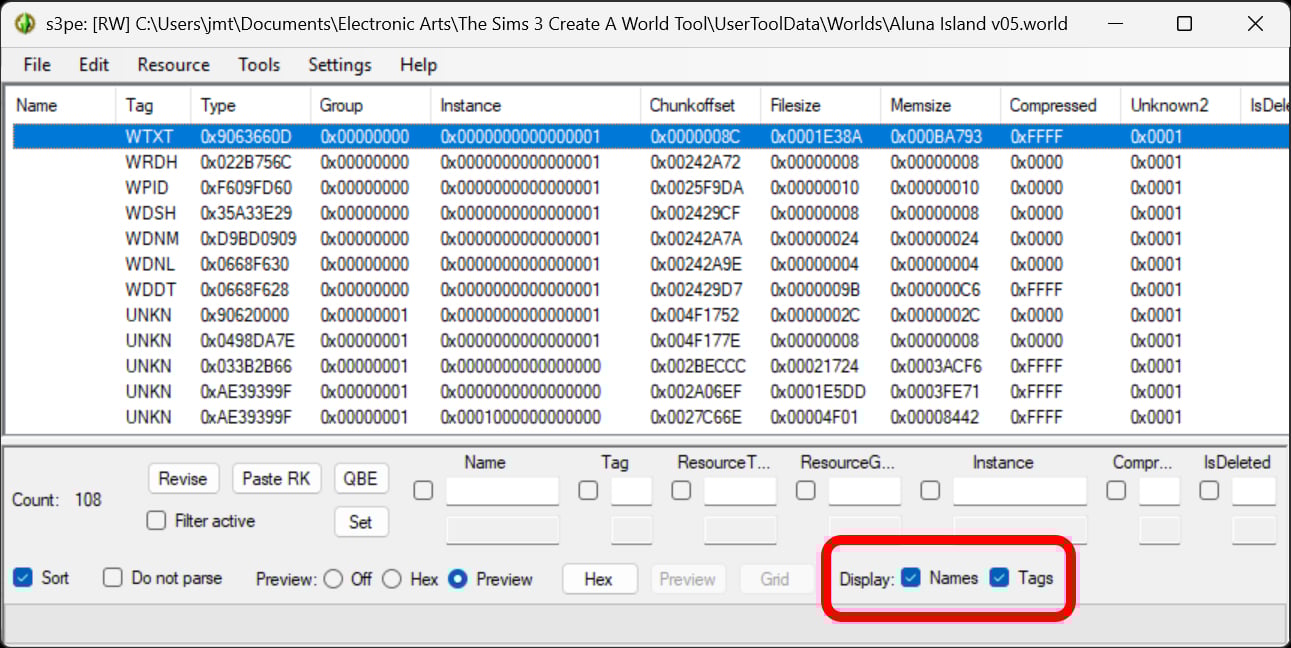1291x648 pixels.
Task: Open the Tools menu
Action: pos(259,65)
